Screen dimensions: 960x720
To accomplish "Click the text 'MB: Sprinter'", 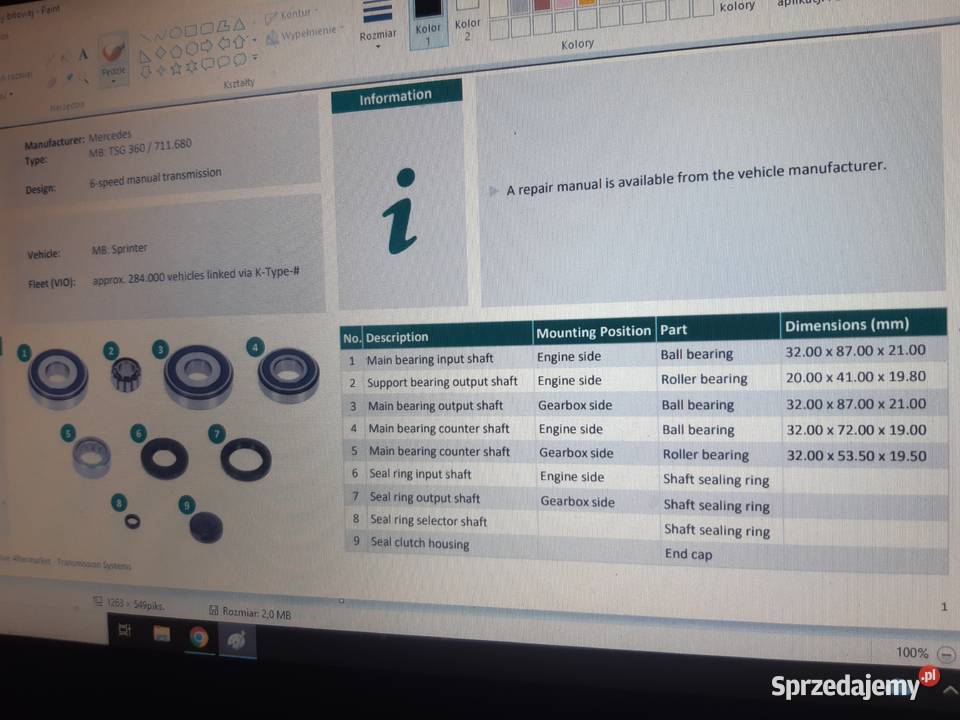I will click(x=119, y=249).
